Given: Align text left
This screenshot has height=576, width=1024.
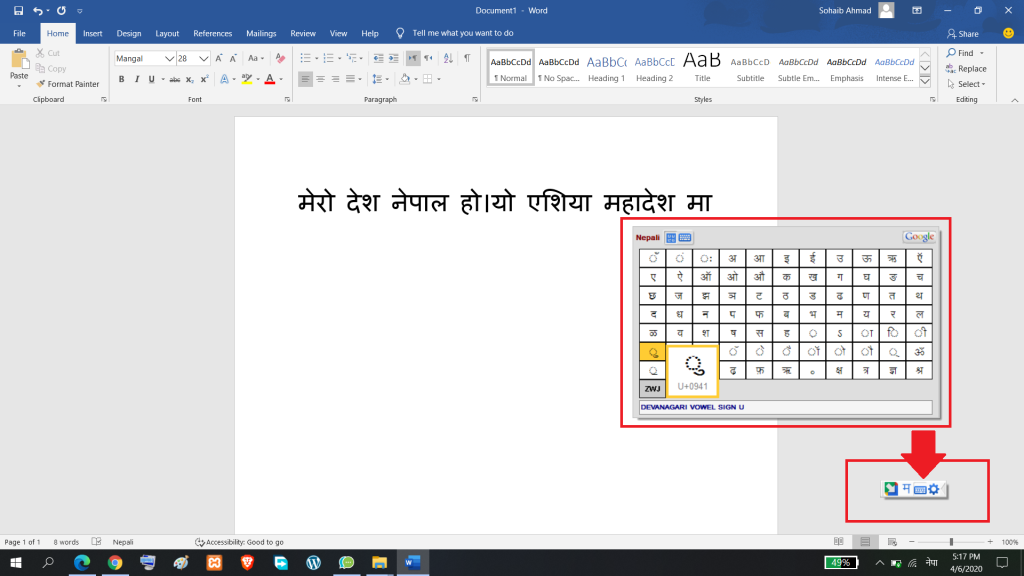Looking at the screenshot, I should pyautogui.click(x=305, y=79).
